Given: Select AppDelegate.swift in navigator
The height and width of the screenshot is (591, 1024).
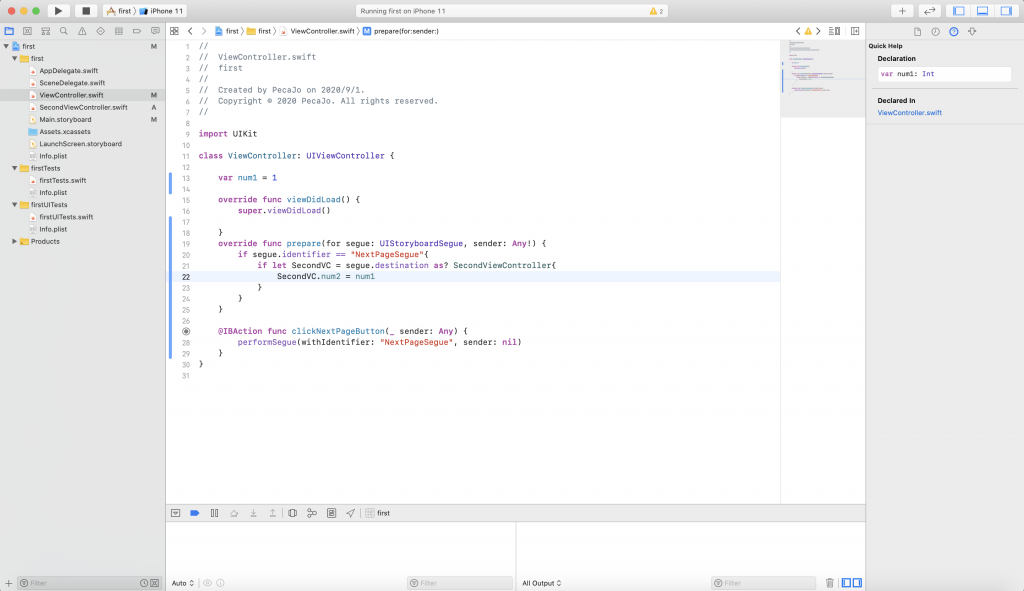Looking at the screenshot, I should [x=69, y=71].
